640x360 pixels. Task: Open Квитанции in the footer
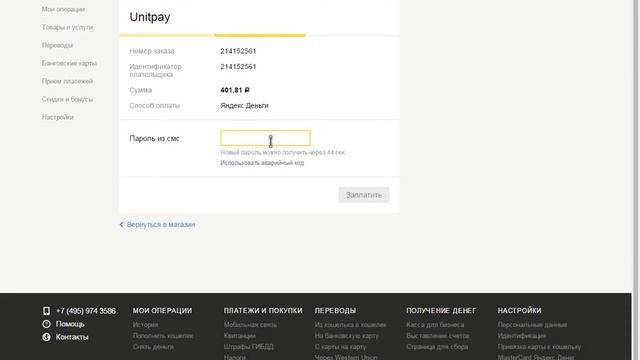240,336
